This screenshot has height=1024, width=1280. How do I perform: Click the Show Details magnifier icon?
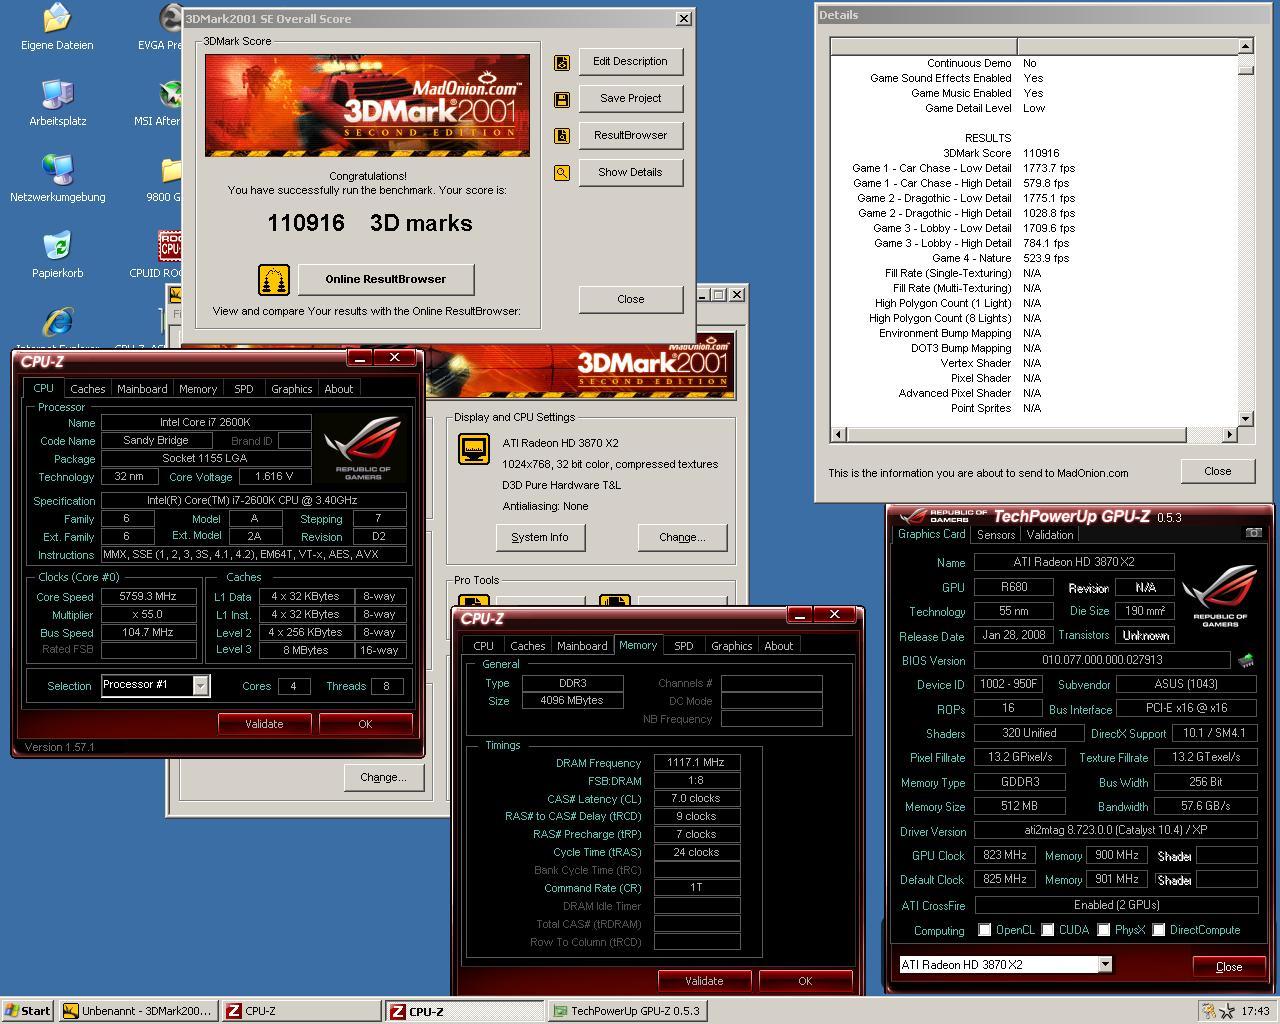[562, 173]
